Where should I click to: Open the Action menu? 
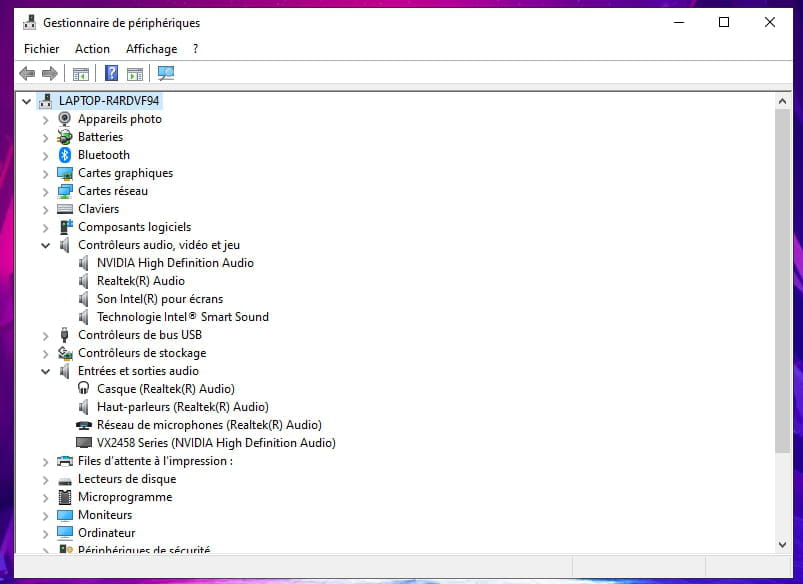click(92, 49)
